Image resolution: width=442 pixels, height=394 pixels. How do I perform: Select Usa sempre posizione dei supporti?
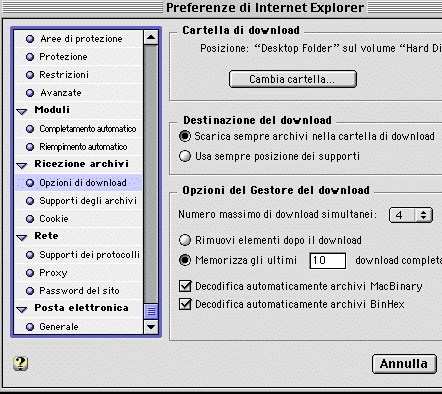click(x=185, y=156)
